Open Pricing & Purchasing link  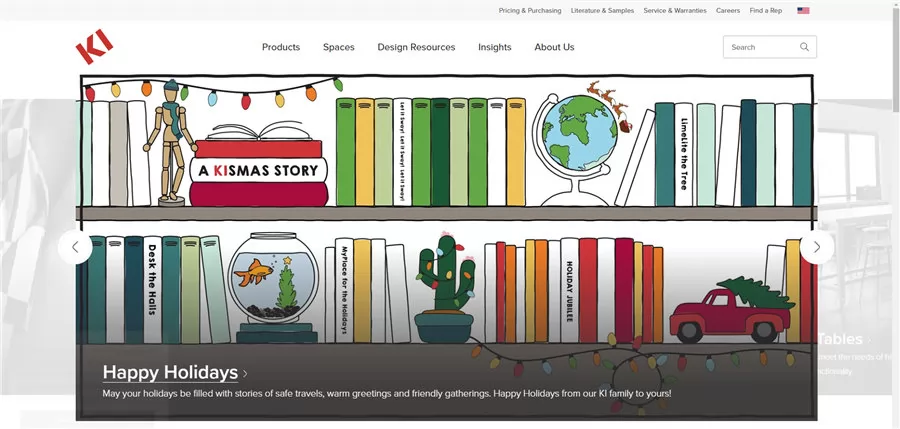[x=530, y=10]
